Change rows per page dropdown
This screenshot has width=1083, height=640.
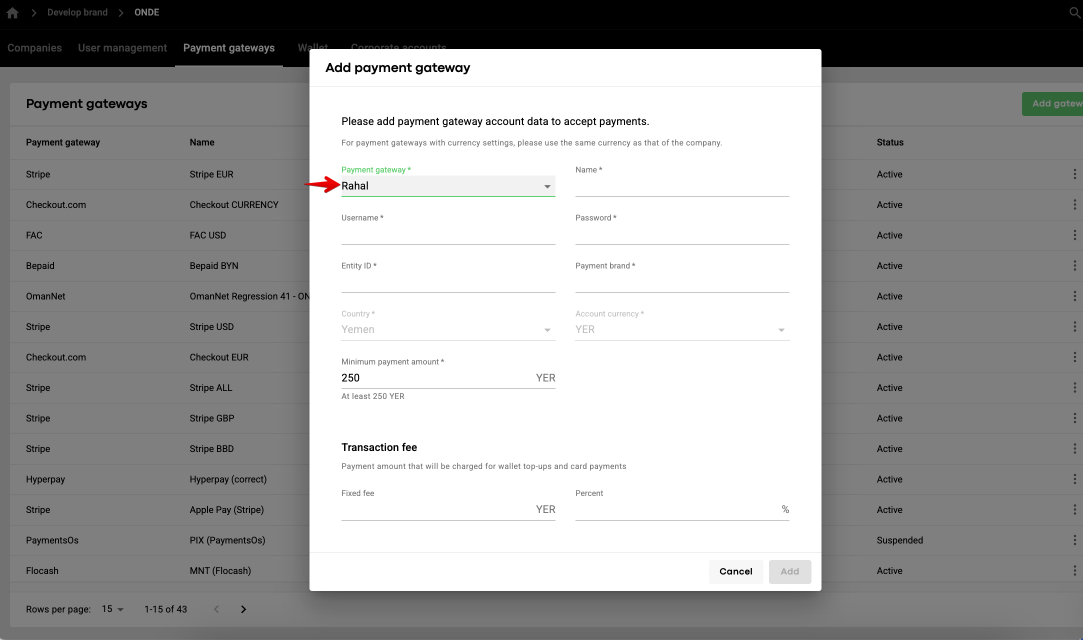[x=113, y=609]
